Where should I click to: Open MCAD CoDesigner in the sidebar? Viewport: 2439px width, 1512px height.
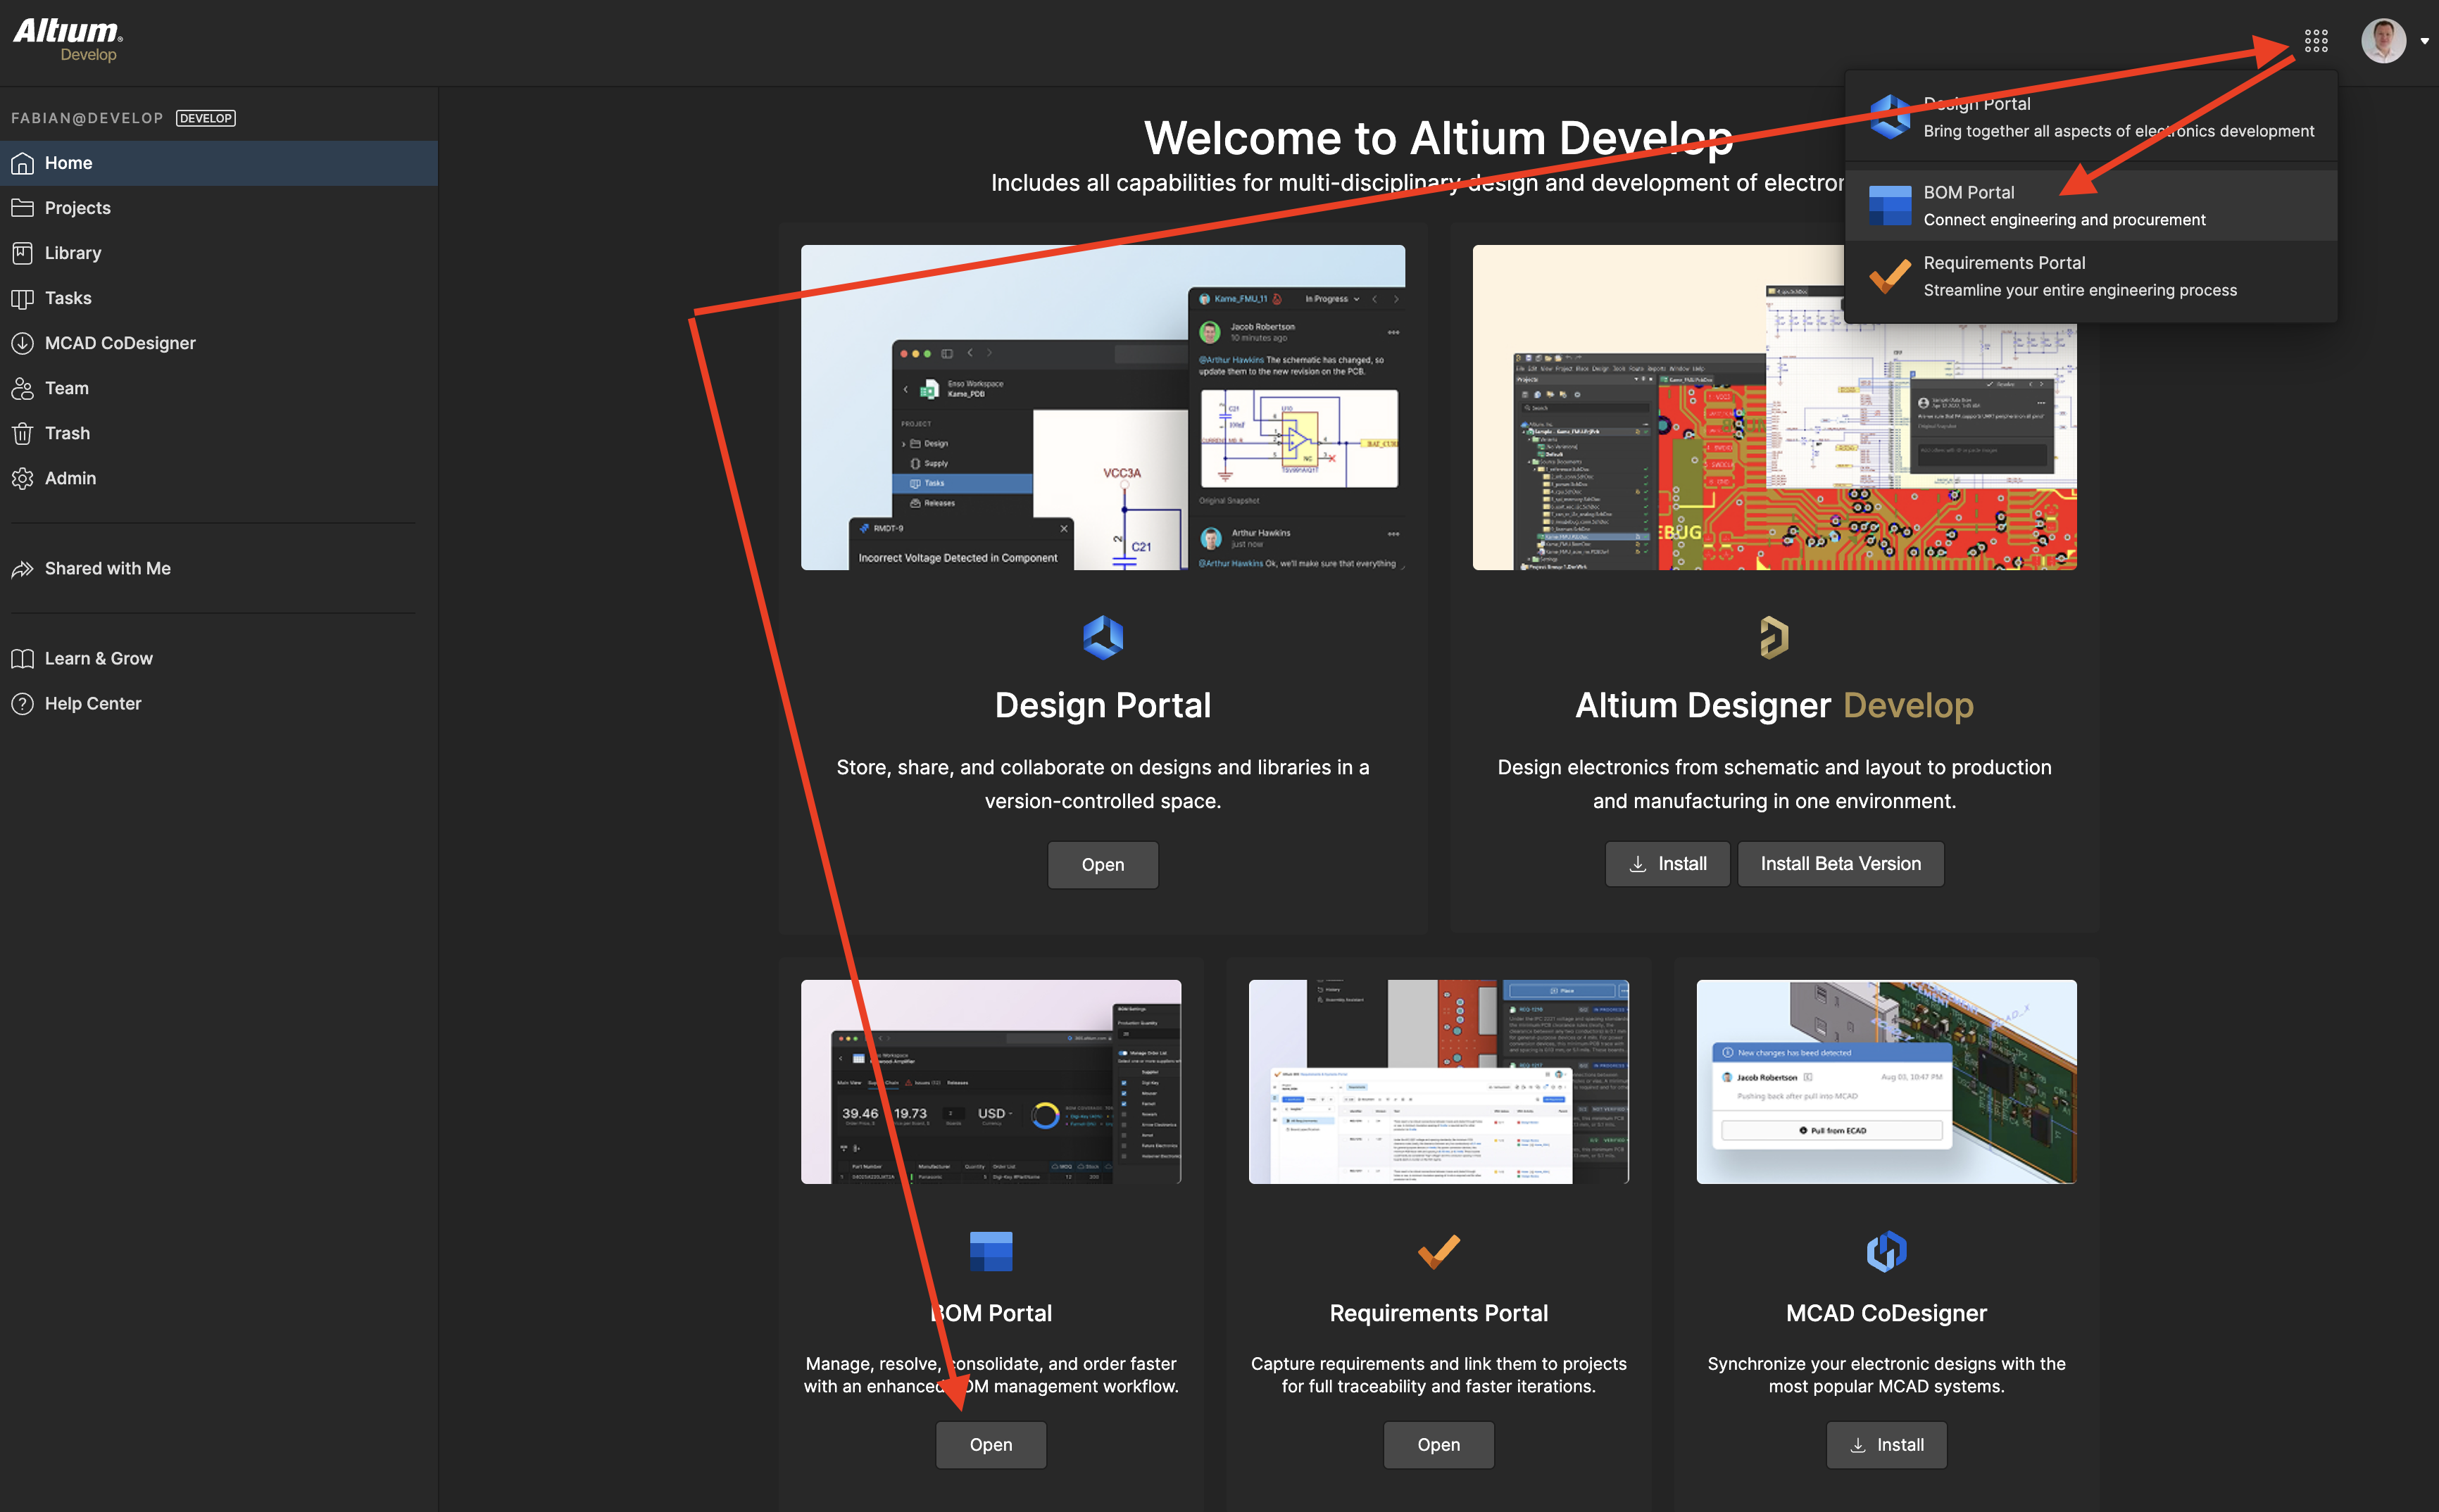pos(219,343)
